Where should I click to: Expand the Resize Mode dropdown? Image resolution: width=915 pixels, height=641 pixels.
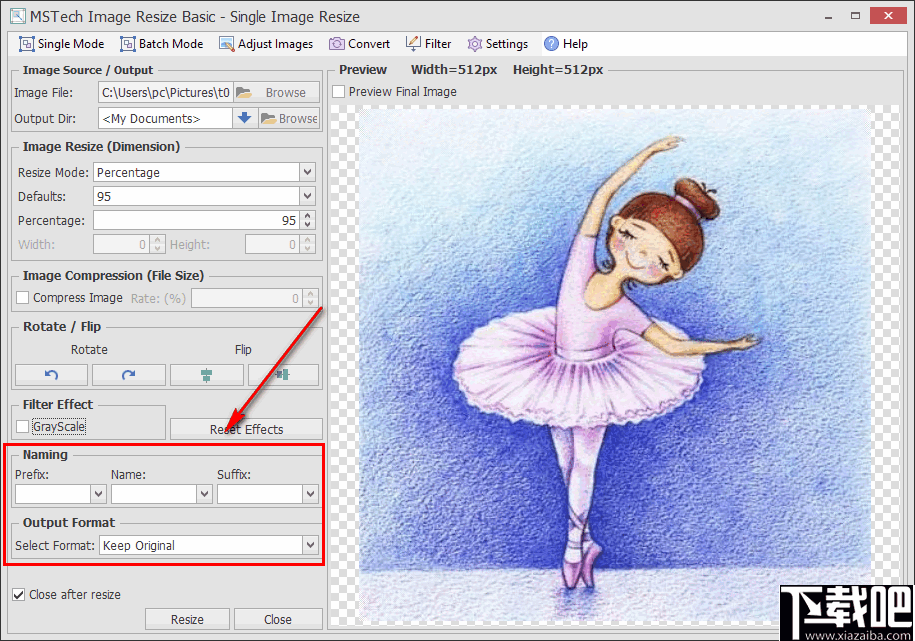click(x=307, y=172)
